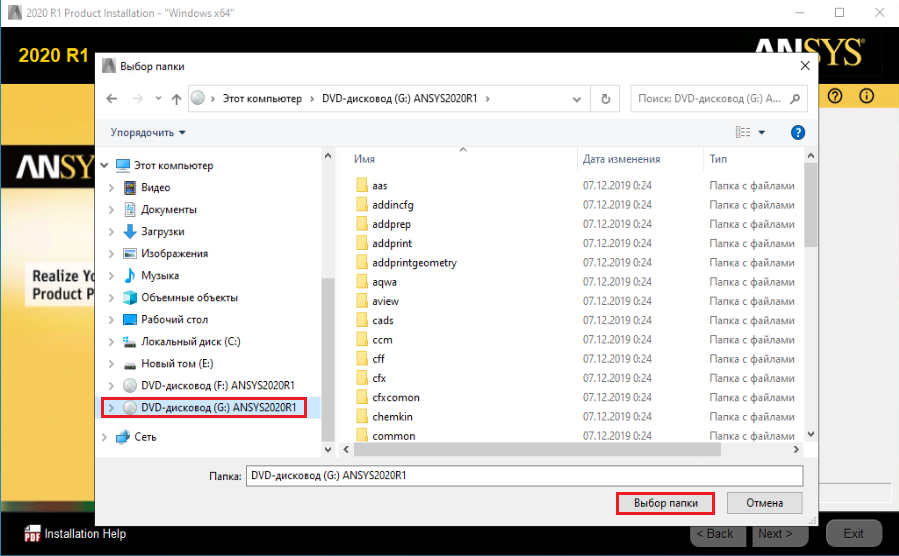Expand the Документы tree node

point(111,210)
